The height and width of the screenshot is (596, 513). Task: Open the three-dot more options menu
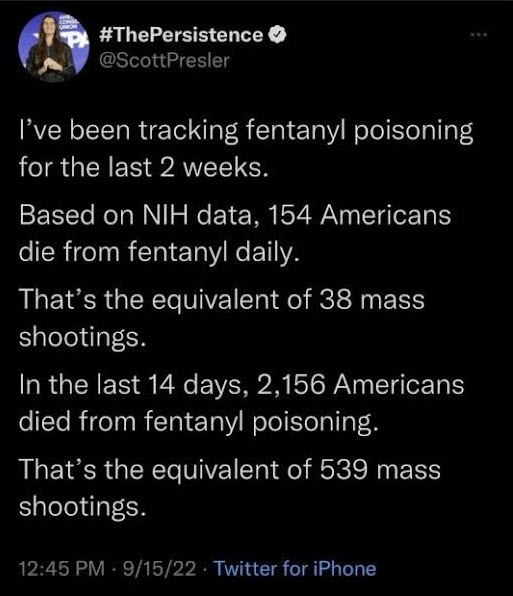click(x=478, y=35)
